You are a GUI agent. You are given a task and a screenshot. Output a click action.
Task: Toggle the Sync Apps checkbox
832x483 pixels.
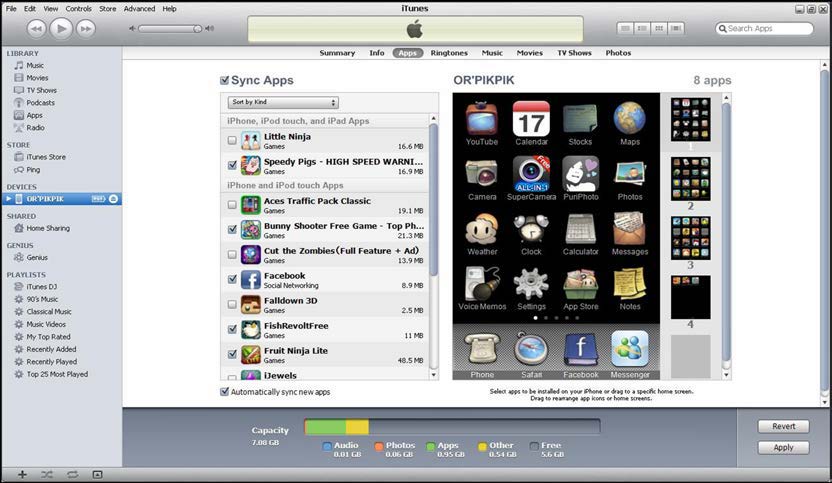pos(224,81)
